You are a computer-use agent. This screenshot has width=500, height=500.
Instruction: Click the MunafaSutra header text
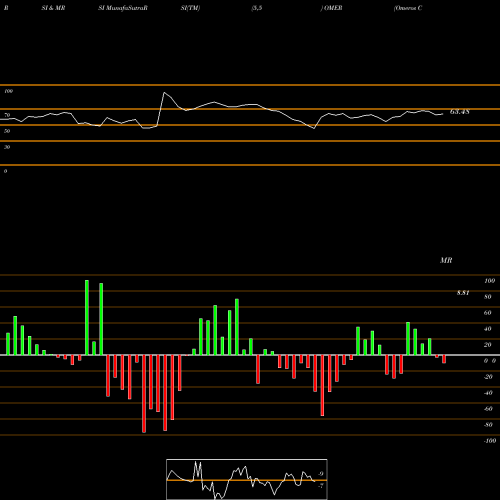126,8
